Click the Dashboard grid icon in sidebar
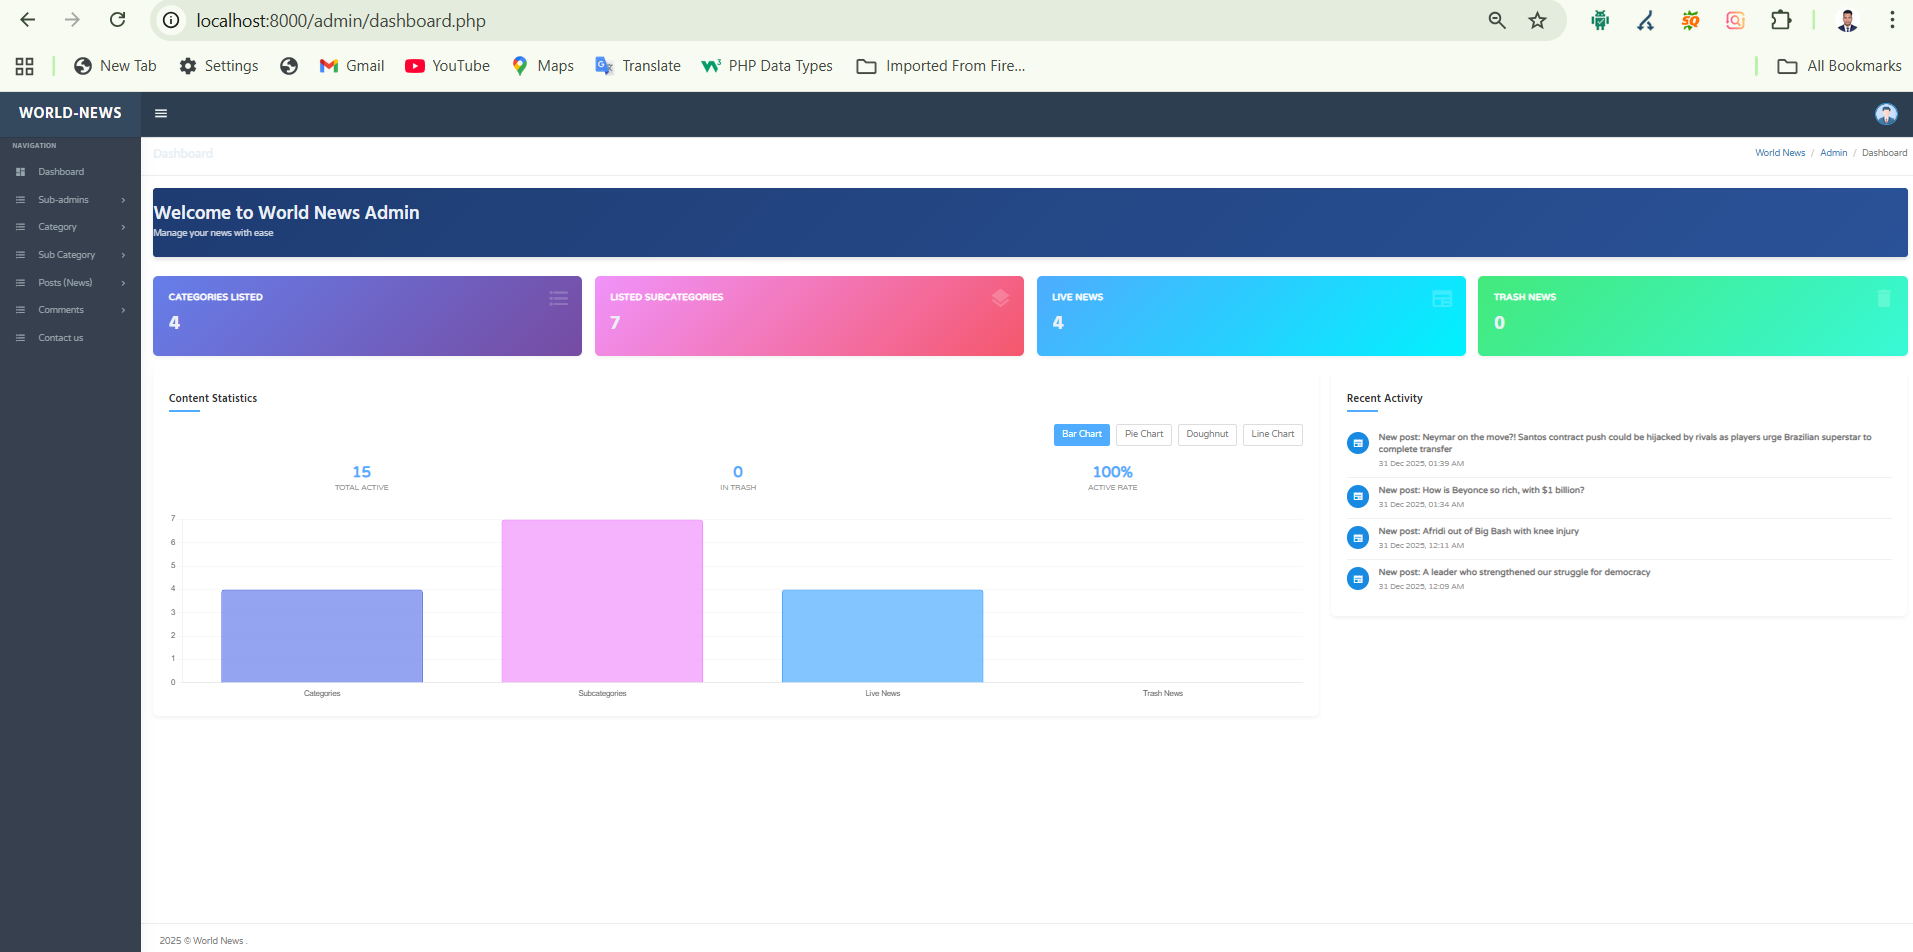 coord(20,172)
